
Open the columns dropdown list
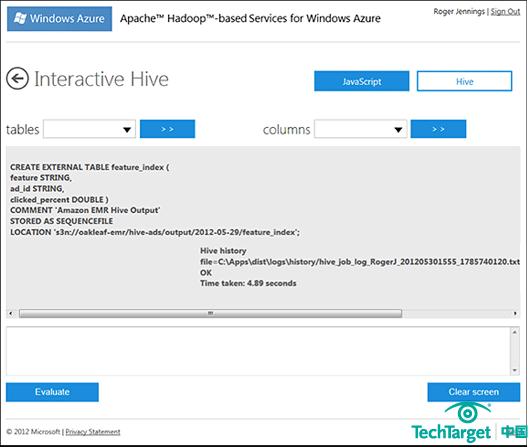pos(360,129)
